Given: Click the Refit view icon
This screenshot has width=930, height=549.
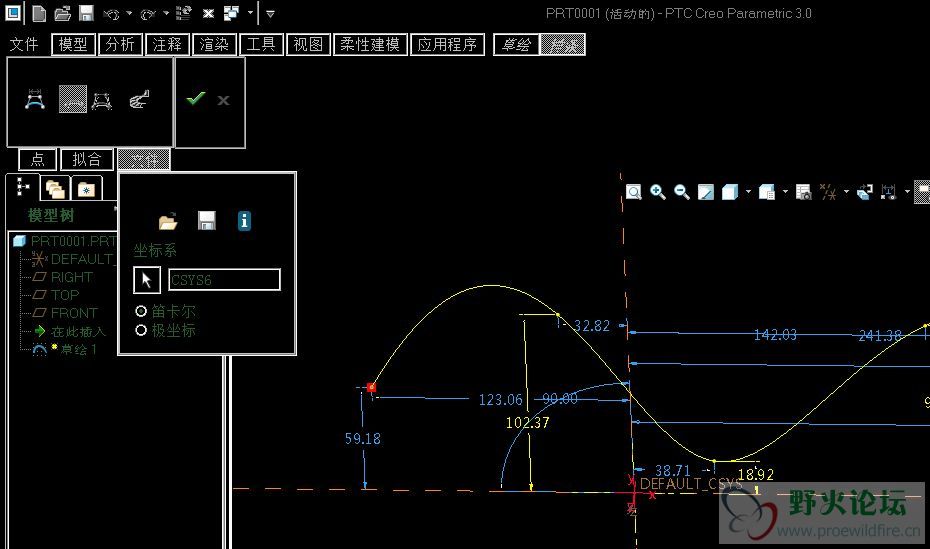Looking at the screenshot, I should coord(633,192).
